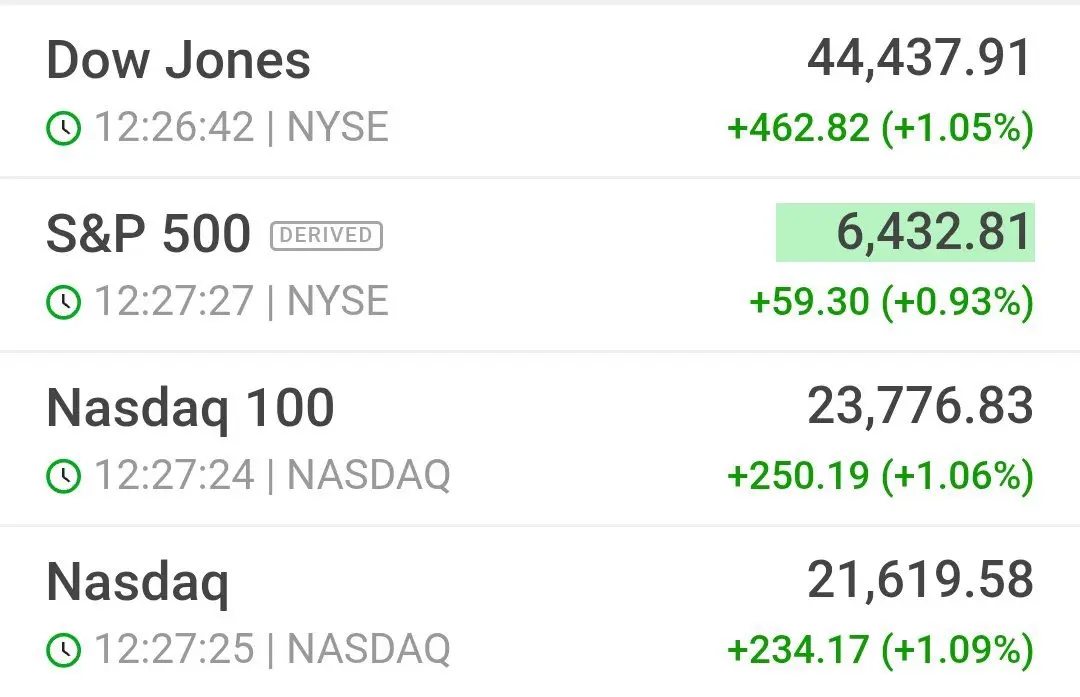Click the clock icon in S&P 500 row
The image size is (1080, 697).
pyautogui.click(x=63, y=302)
